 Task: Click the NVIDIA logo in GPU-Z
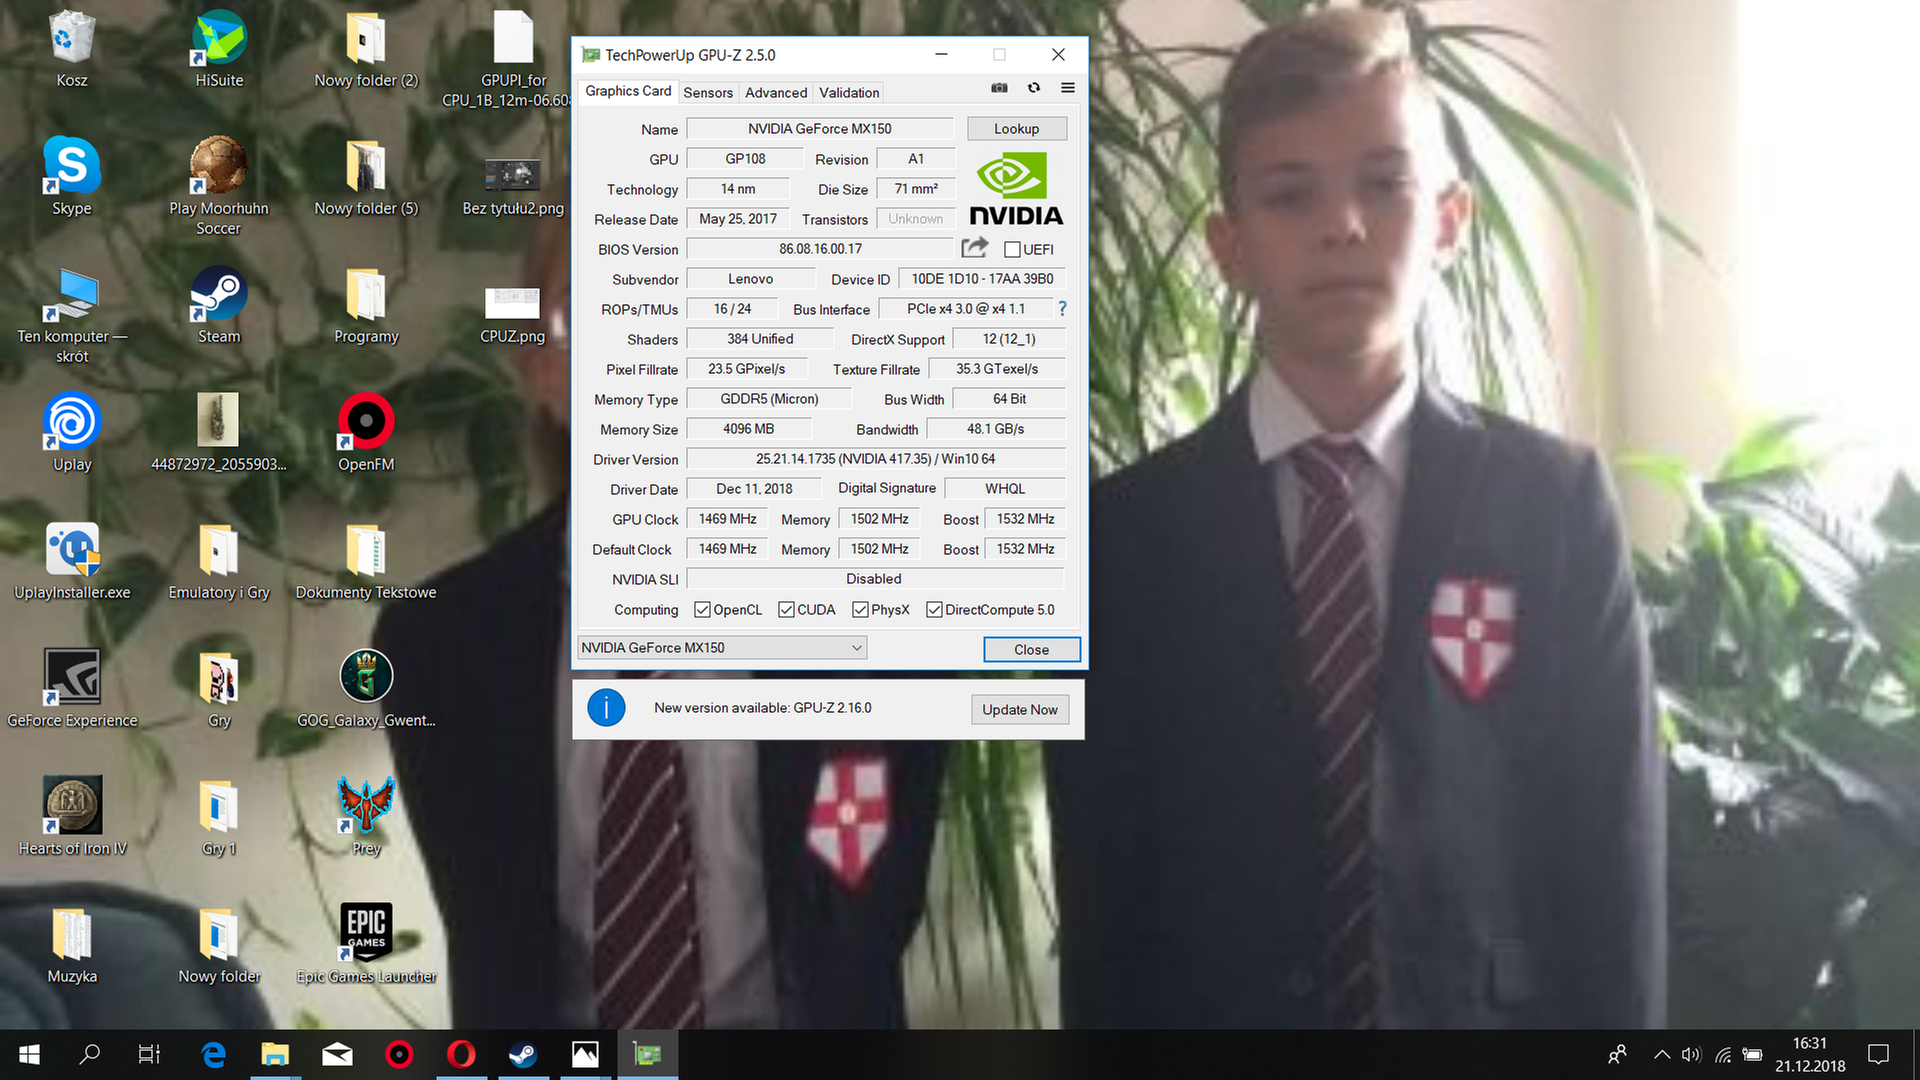click(1016, 189)
